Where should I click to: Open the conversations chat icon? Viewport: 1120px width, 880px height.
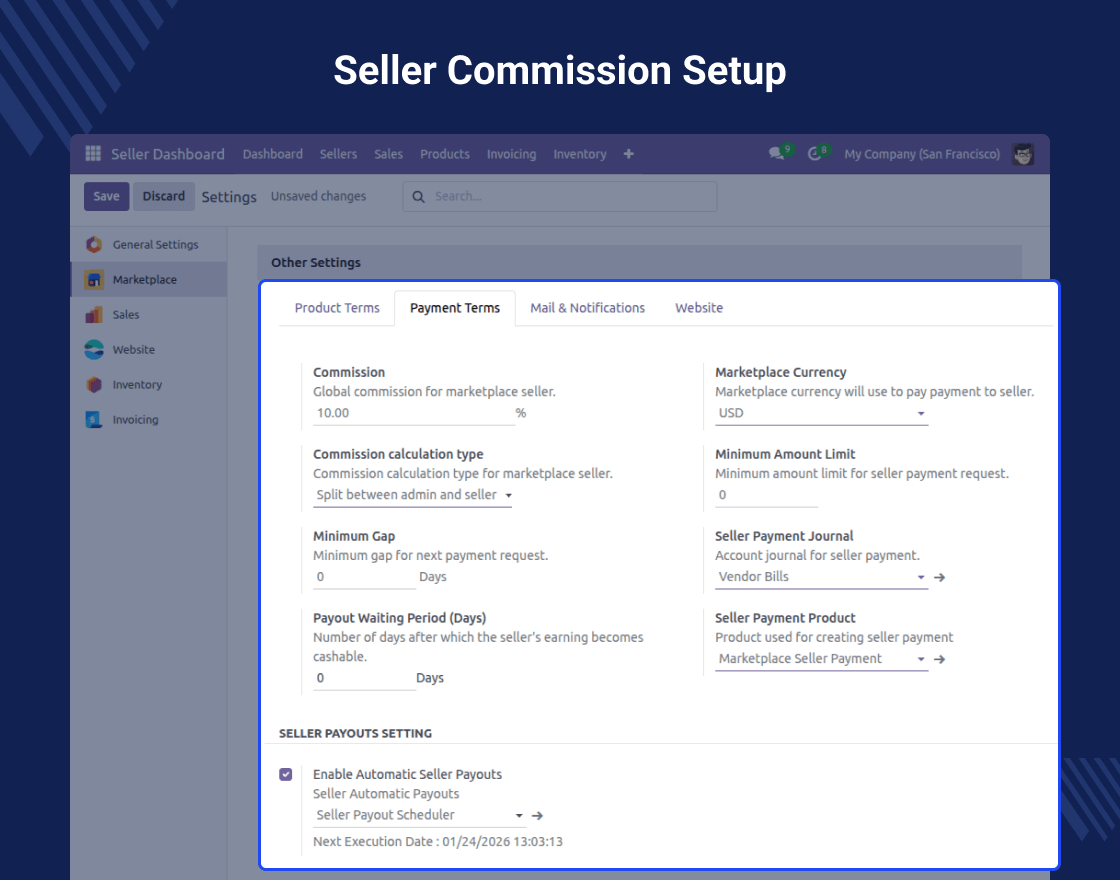(776, 154)
